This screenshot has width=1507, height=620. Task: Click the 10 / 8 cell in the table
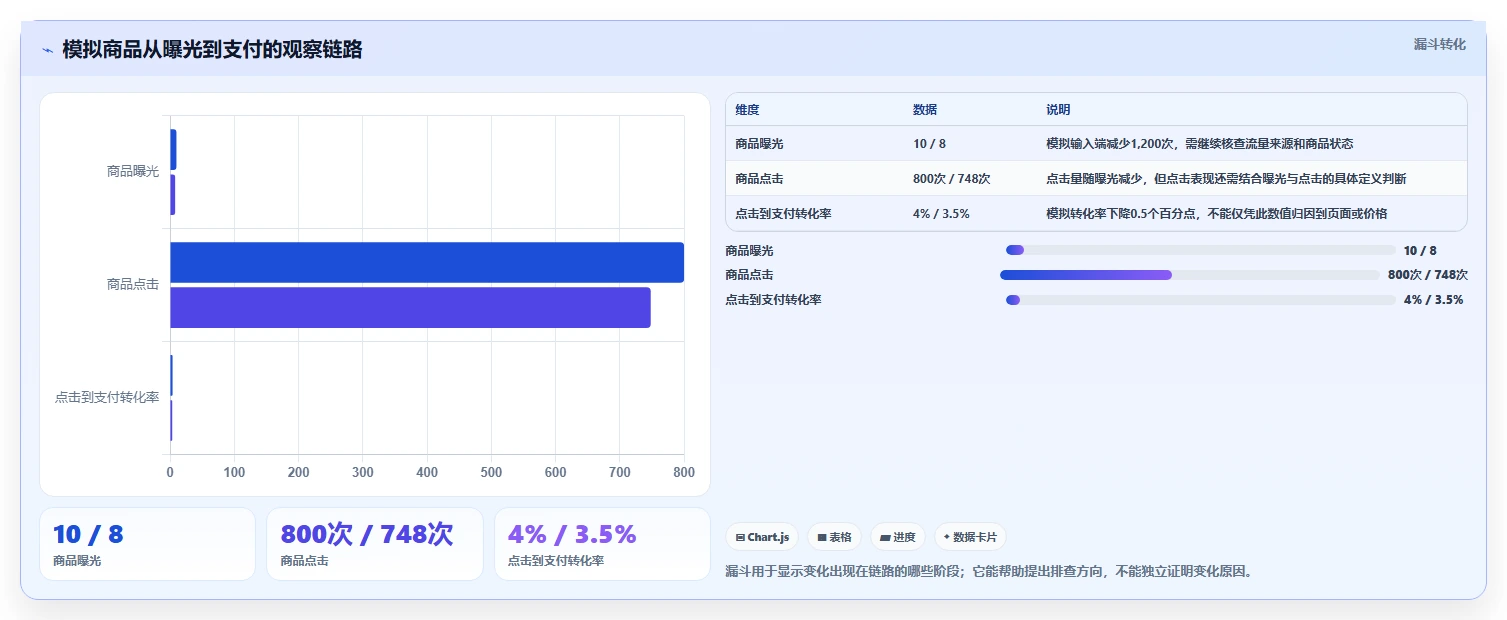929,144
